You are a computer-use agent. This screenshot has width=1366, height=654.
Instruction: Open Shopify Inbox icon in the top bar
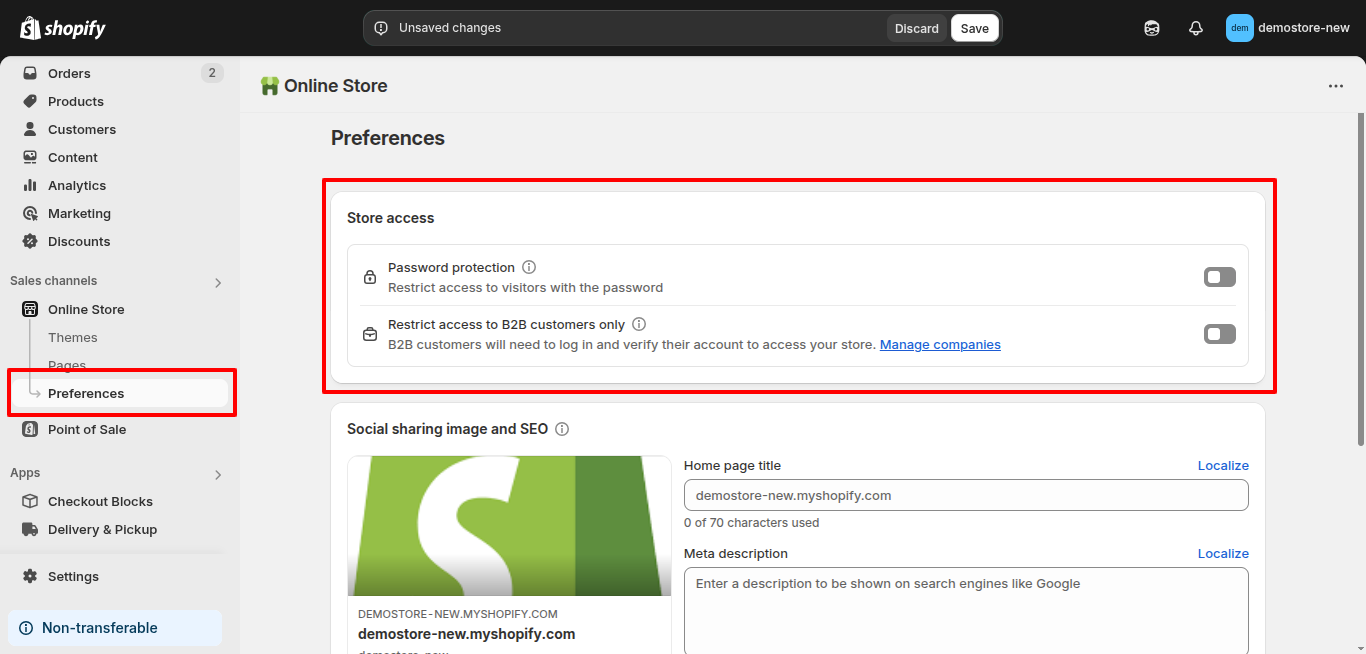coord(1151,27)
